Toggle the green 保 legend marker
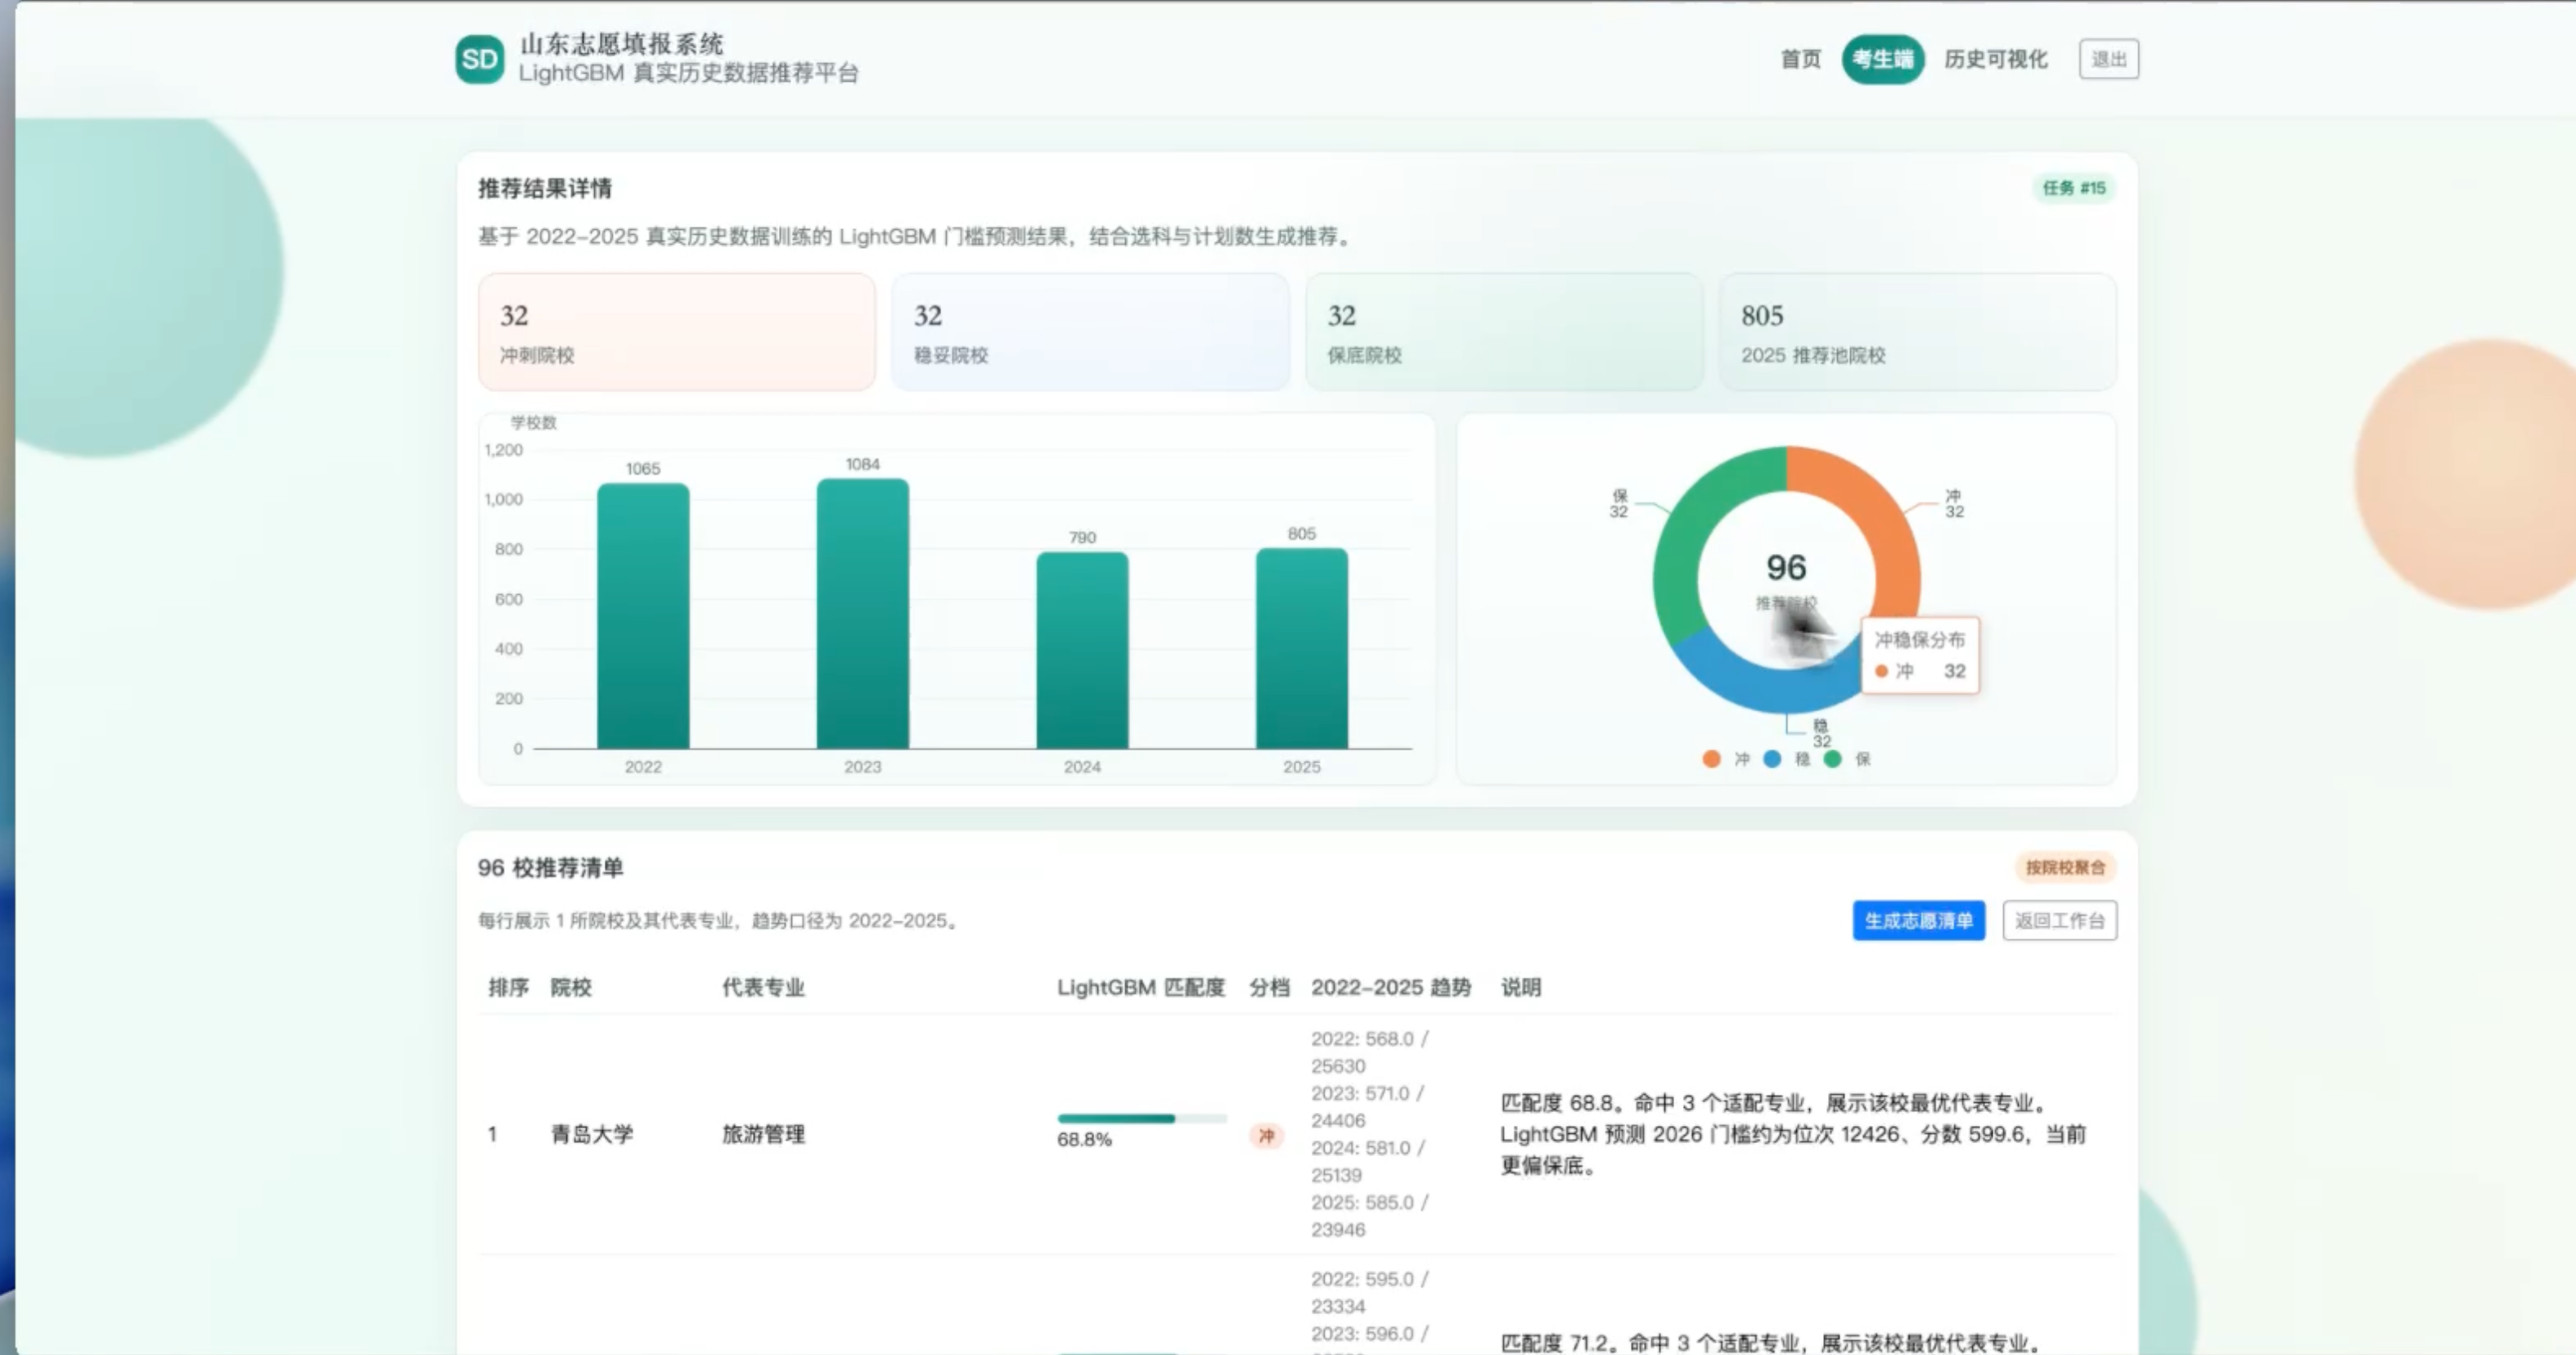This screenshot has width=2576, height=1355. [x=1832, y=759]
